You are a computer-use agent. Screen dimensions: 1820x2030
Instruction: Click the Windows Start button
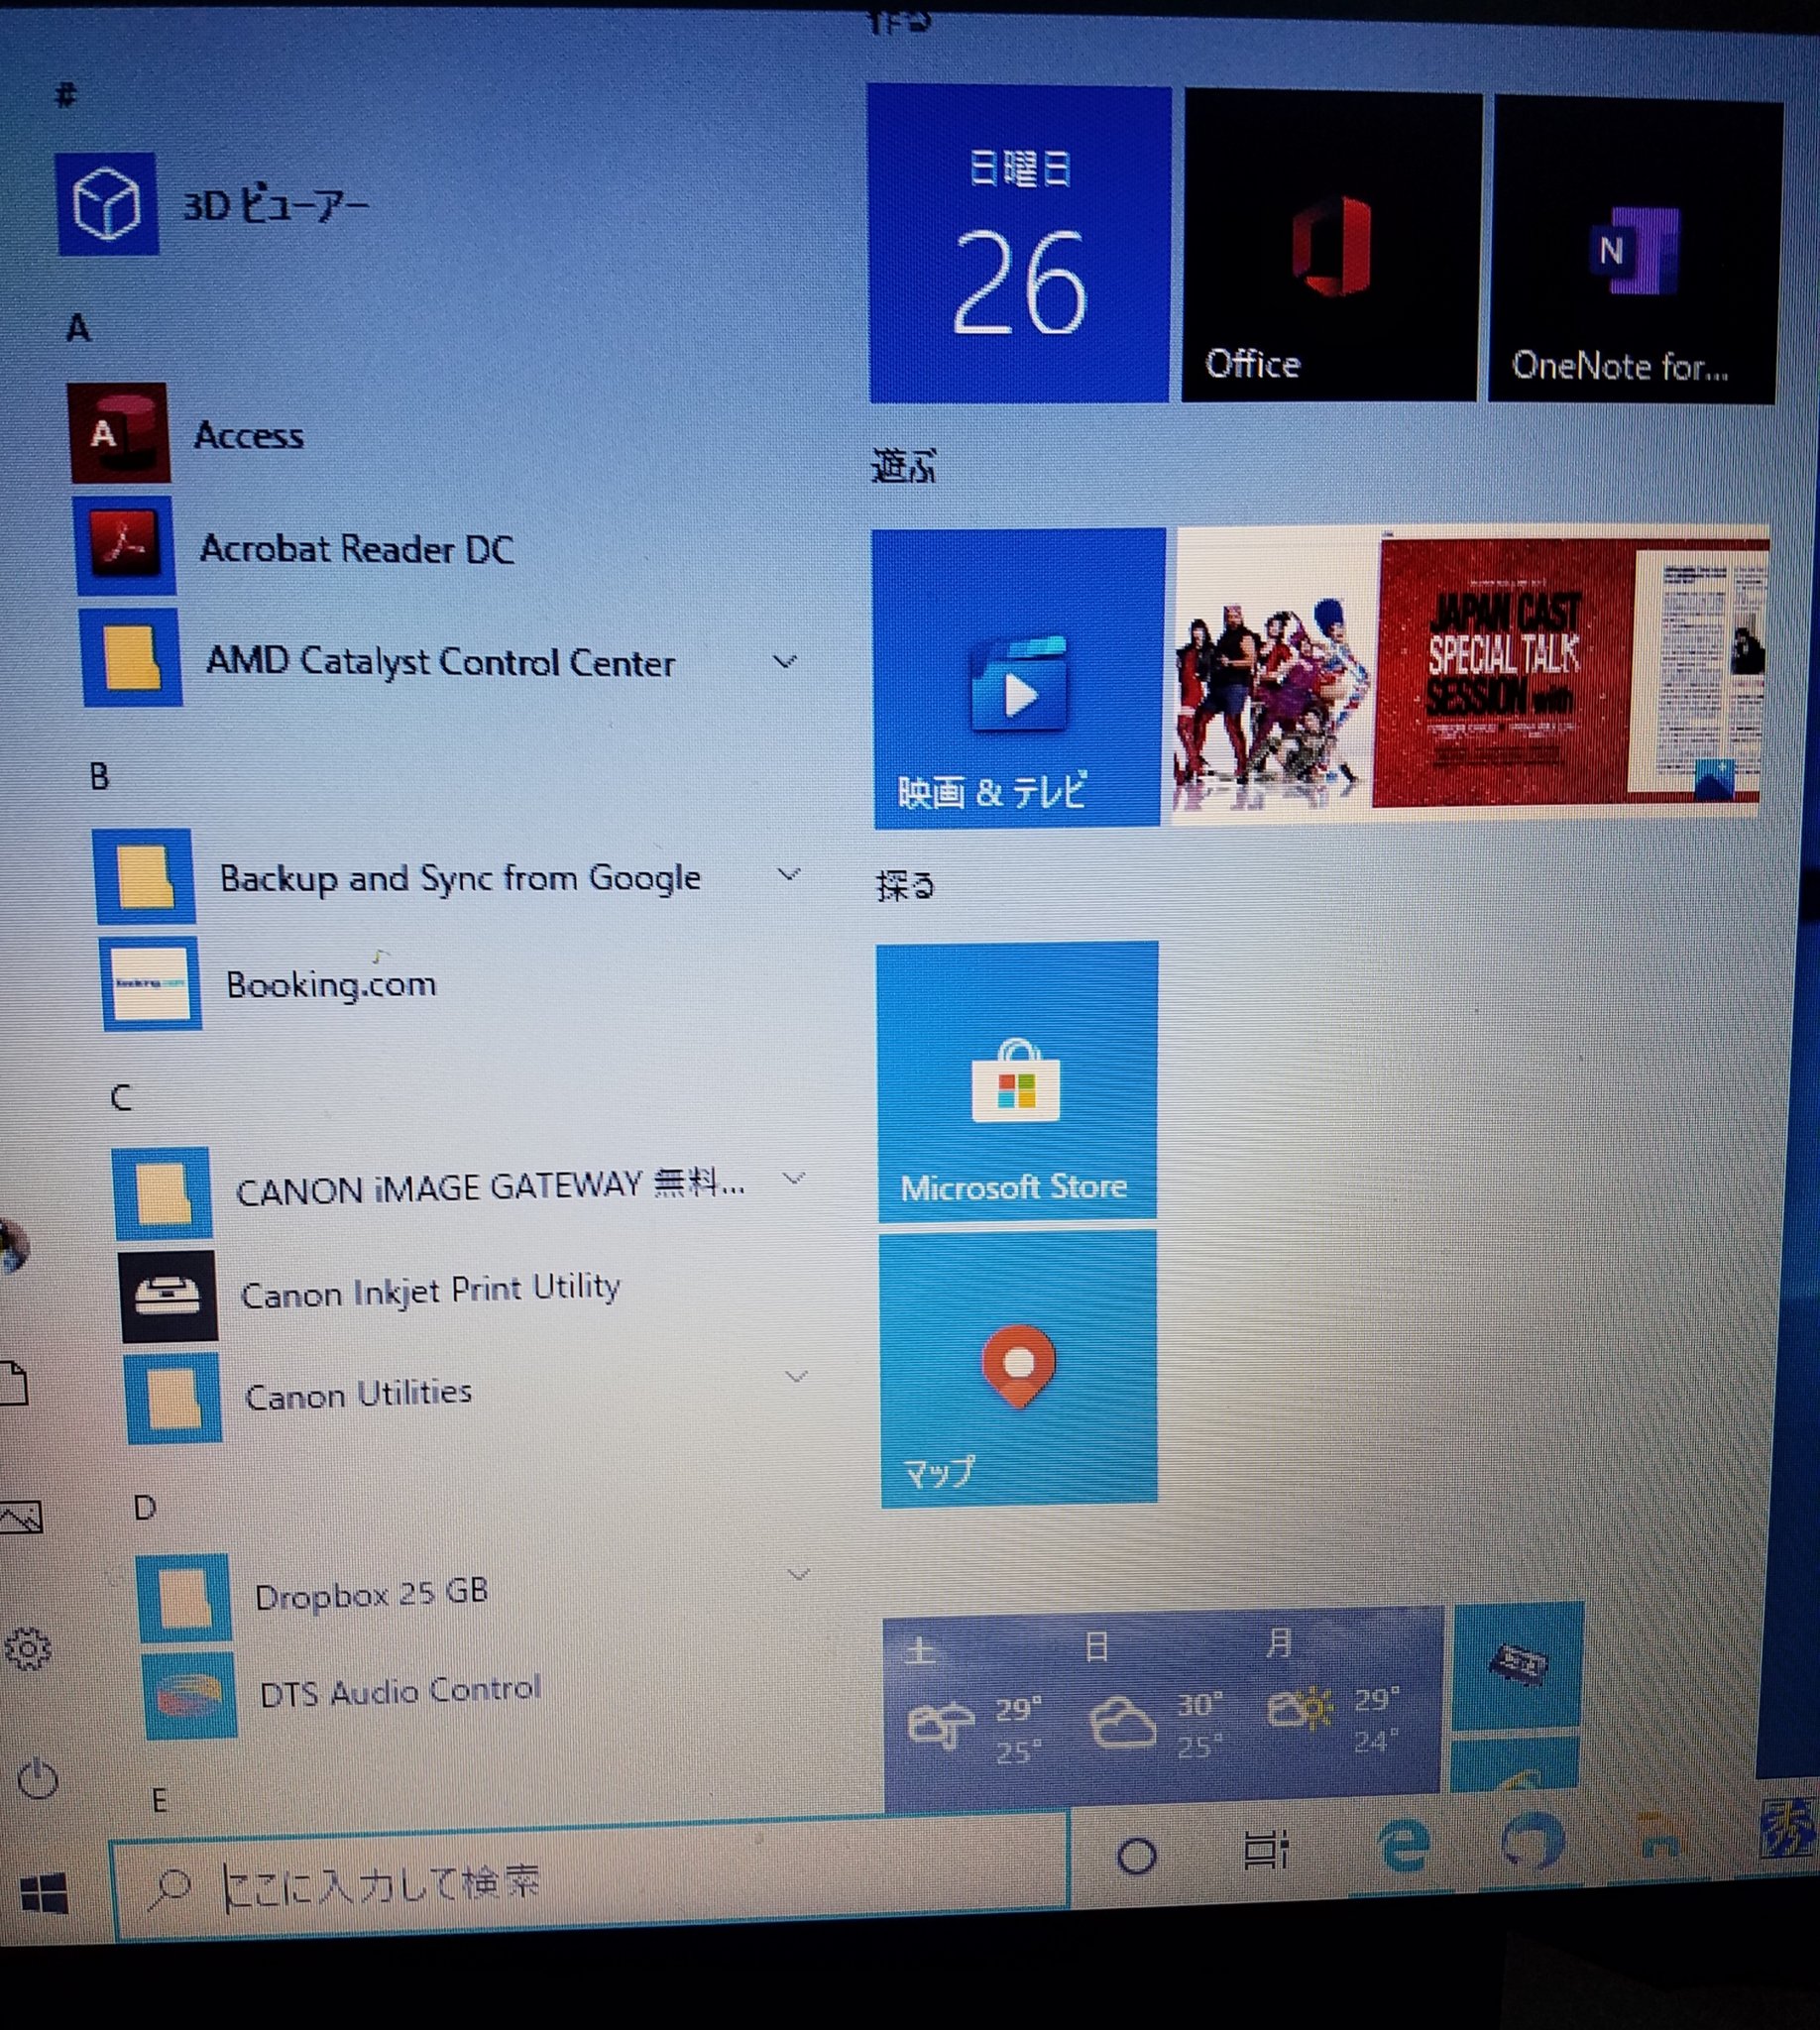pos(44,1894)
